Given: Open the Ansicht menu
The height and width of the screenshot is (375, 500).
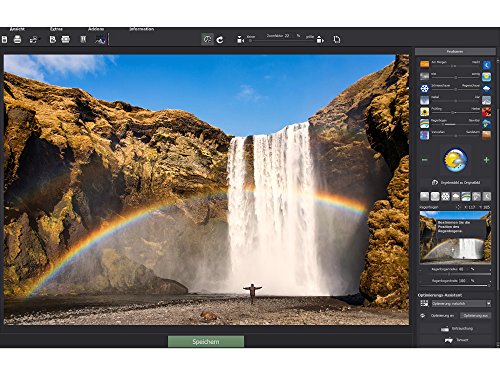Looking at the screenshot, I should (17, 29).
